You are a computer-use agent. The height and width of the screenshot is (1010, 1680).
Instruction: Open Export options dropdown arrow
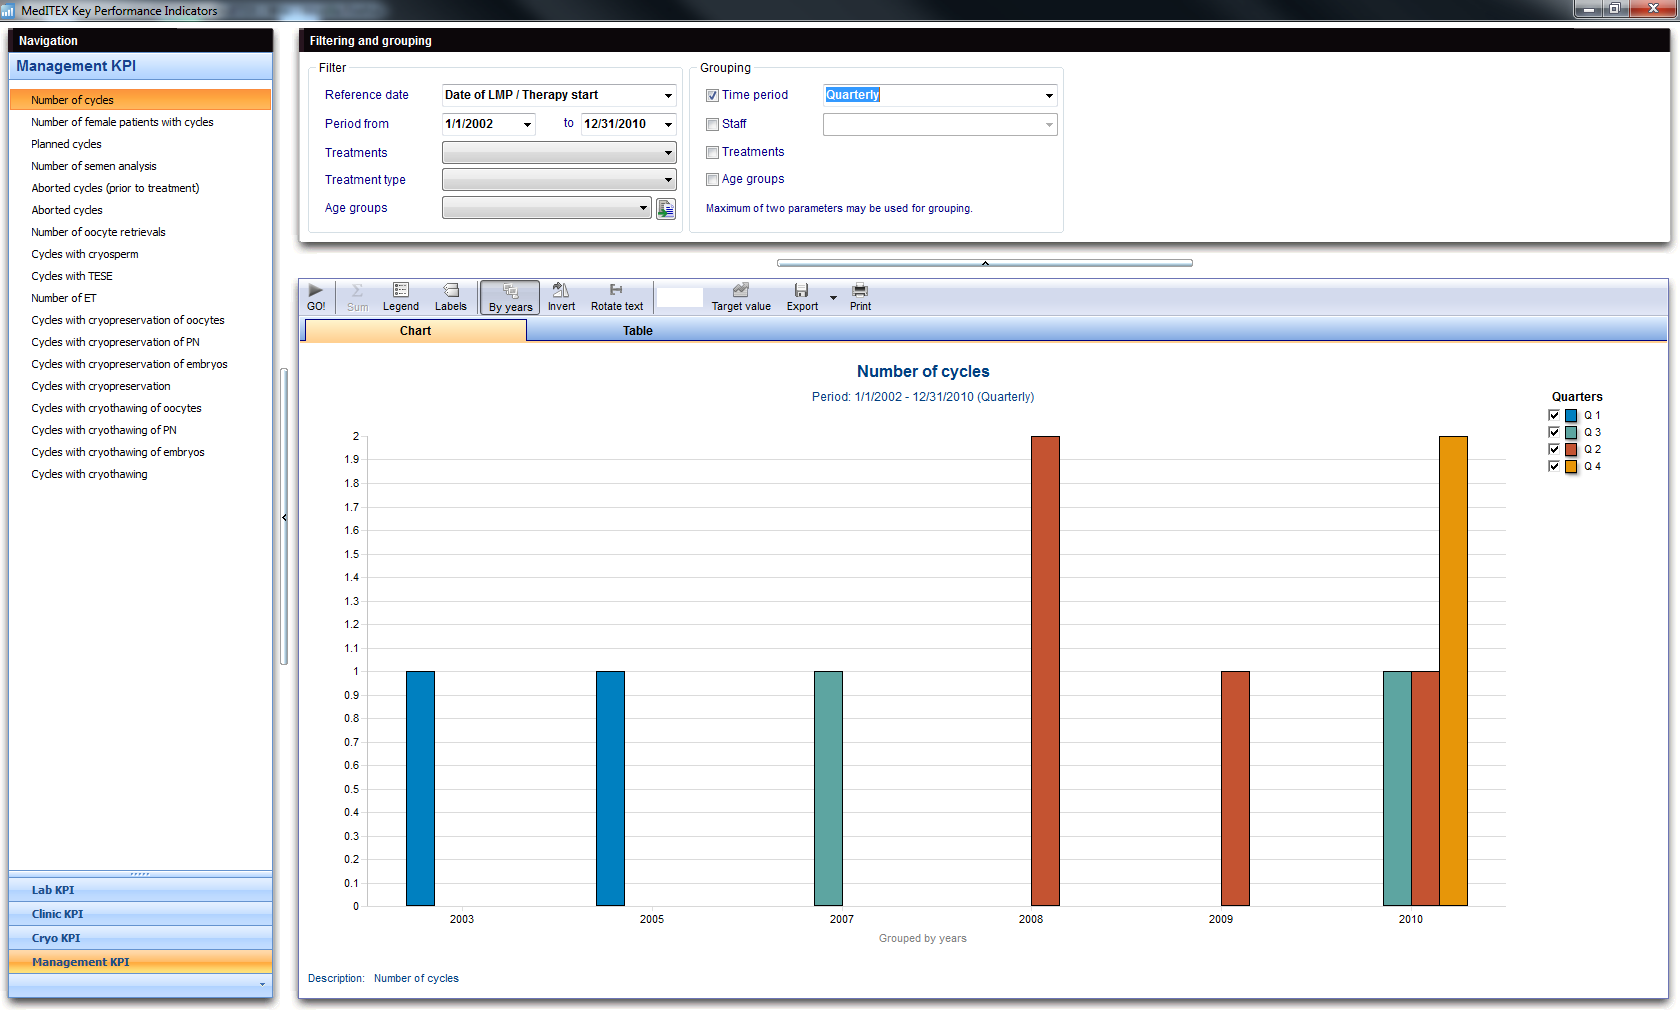[x=833, y=298]
